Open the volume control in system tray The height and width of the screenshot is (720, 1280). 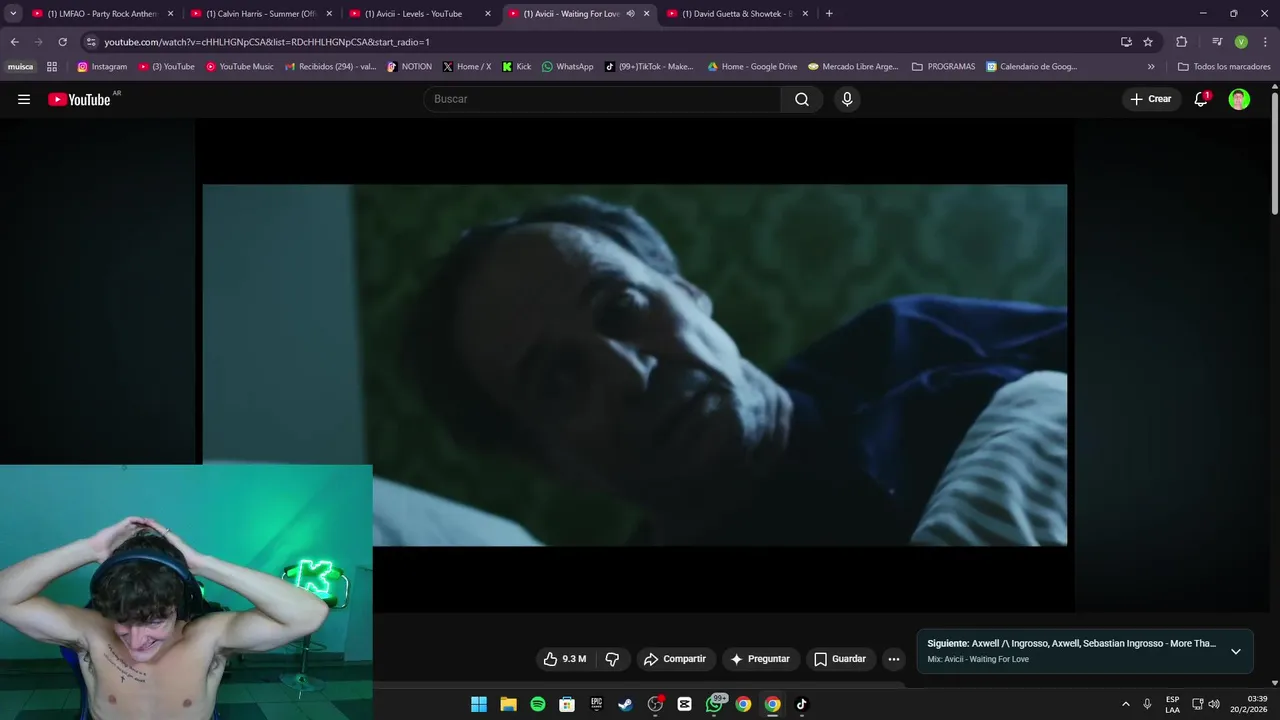pos(1214,704)
